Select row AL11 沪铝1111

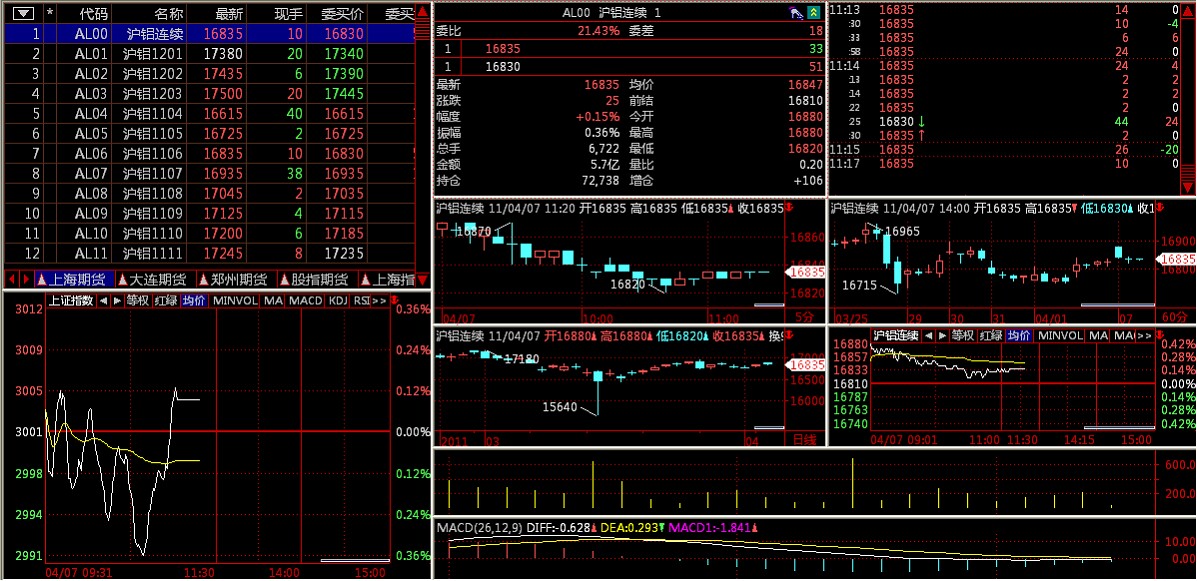pyautogui.click(x=209, y=252)
